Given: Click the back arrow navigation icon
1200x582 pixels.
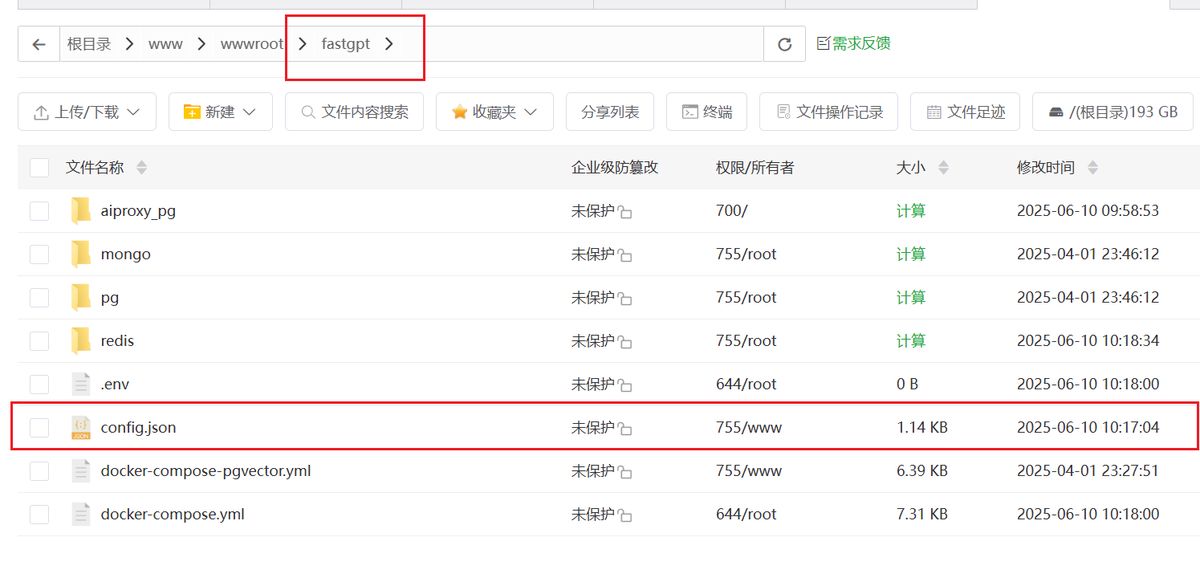Looking at the screenshot, I should [39, 44].
